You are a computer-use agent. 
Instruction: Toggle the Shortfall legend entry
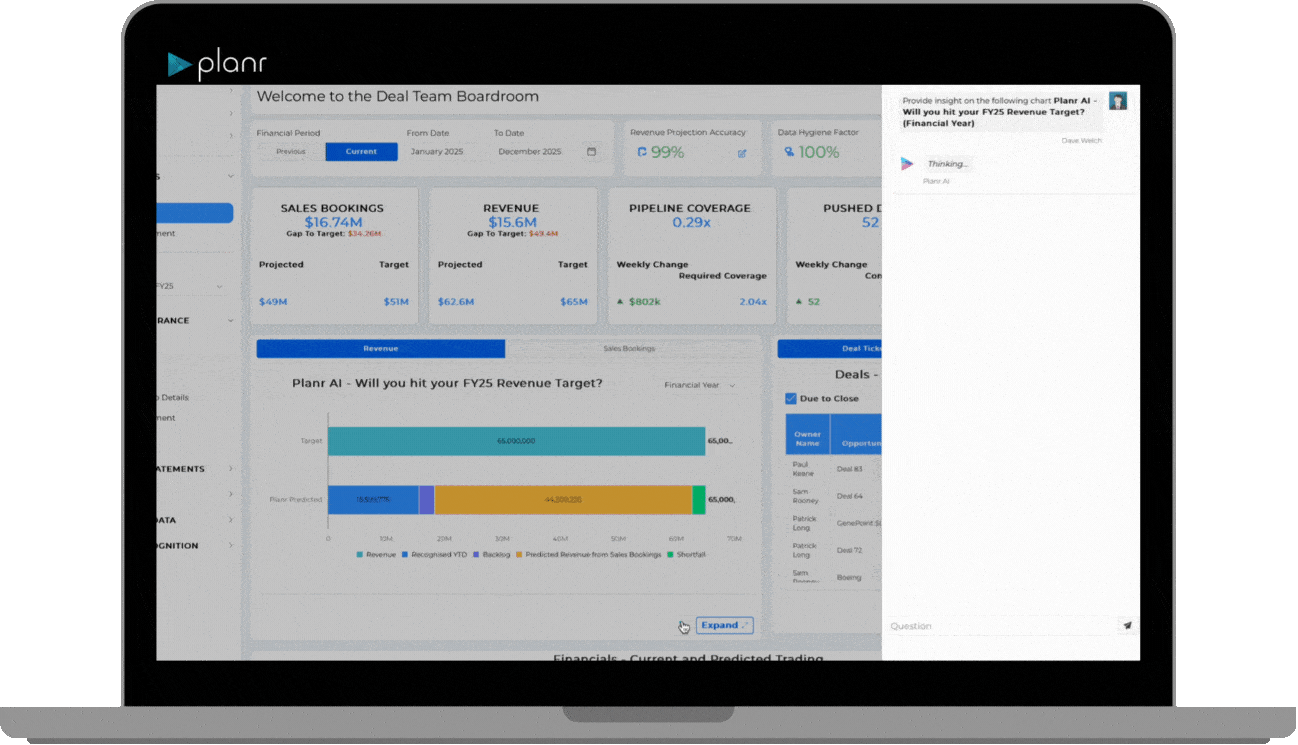(686, 554)
